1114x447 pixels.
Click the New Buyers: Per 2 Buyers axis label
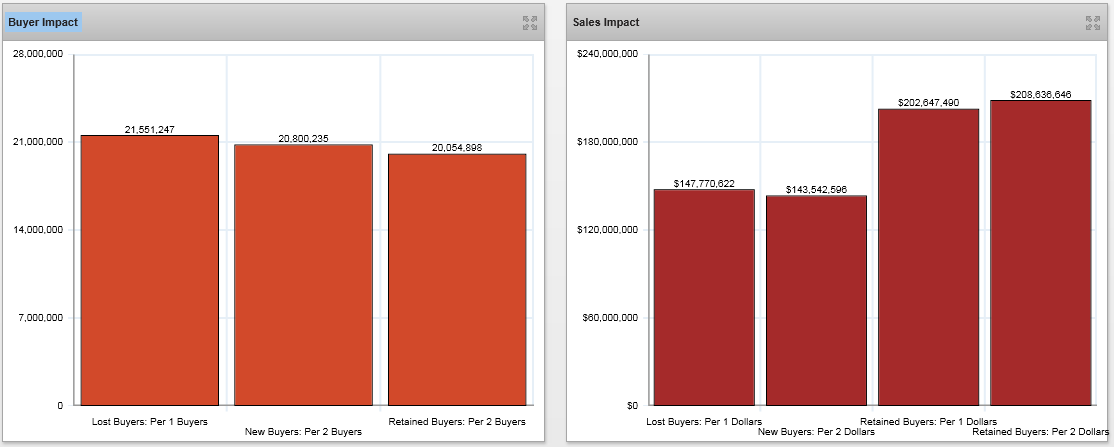point(303,431)
